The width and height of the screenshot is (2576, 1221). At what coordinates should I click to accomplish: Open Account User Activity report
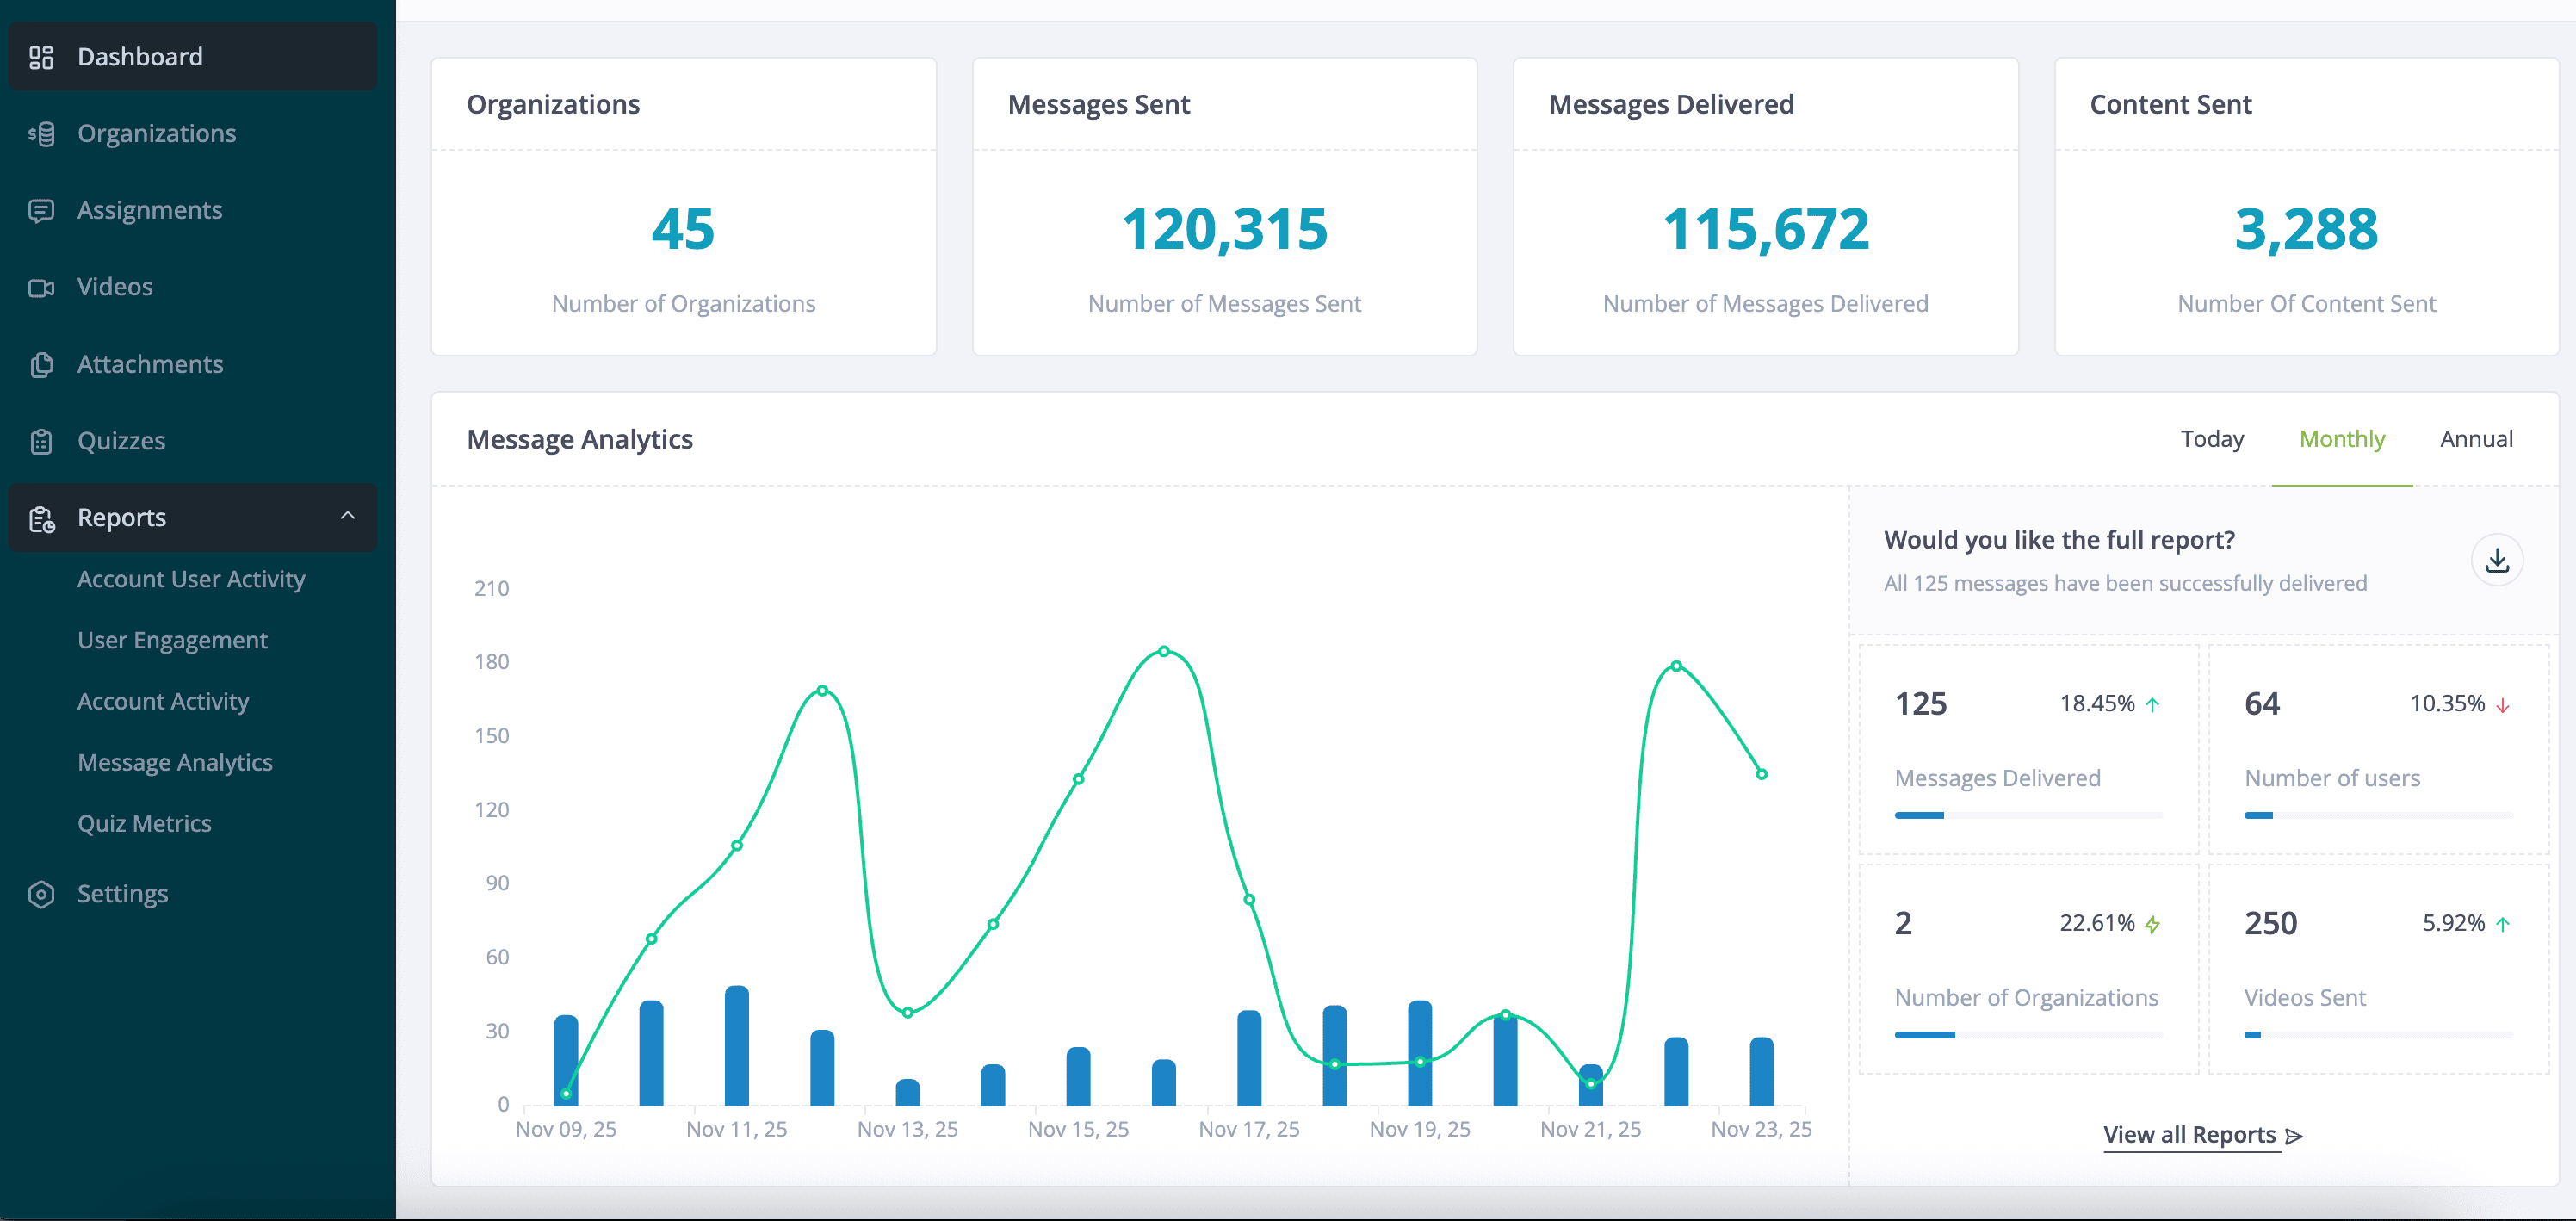point(191,579)
